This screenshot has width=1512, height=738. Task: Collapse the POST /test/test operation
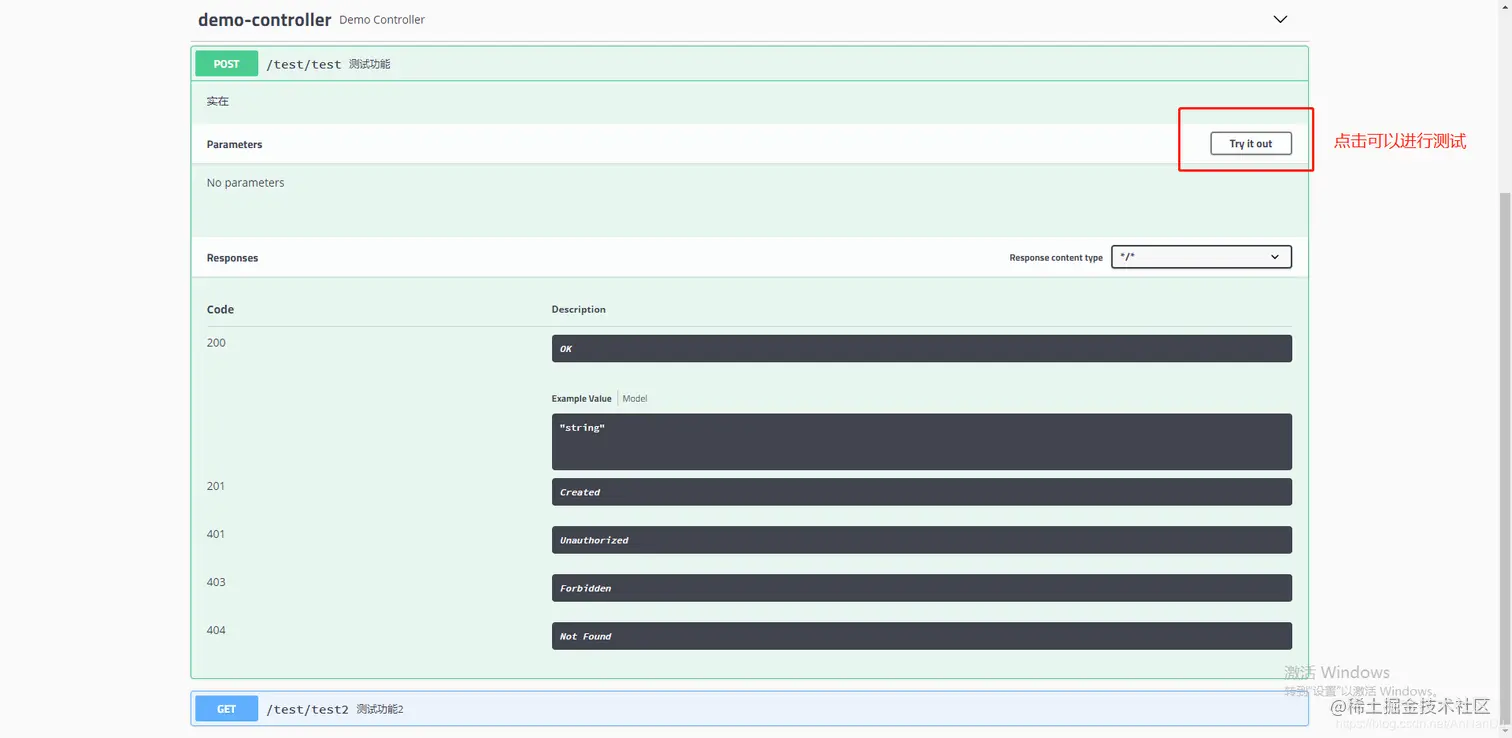click(749, 64)
